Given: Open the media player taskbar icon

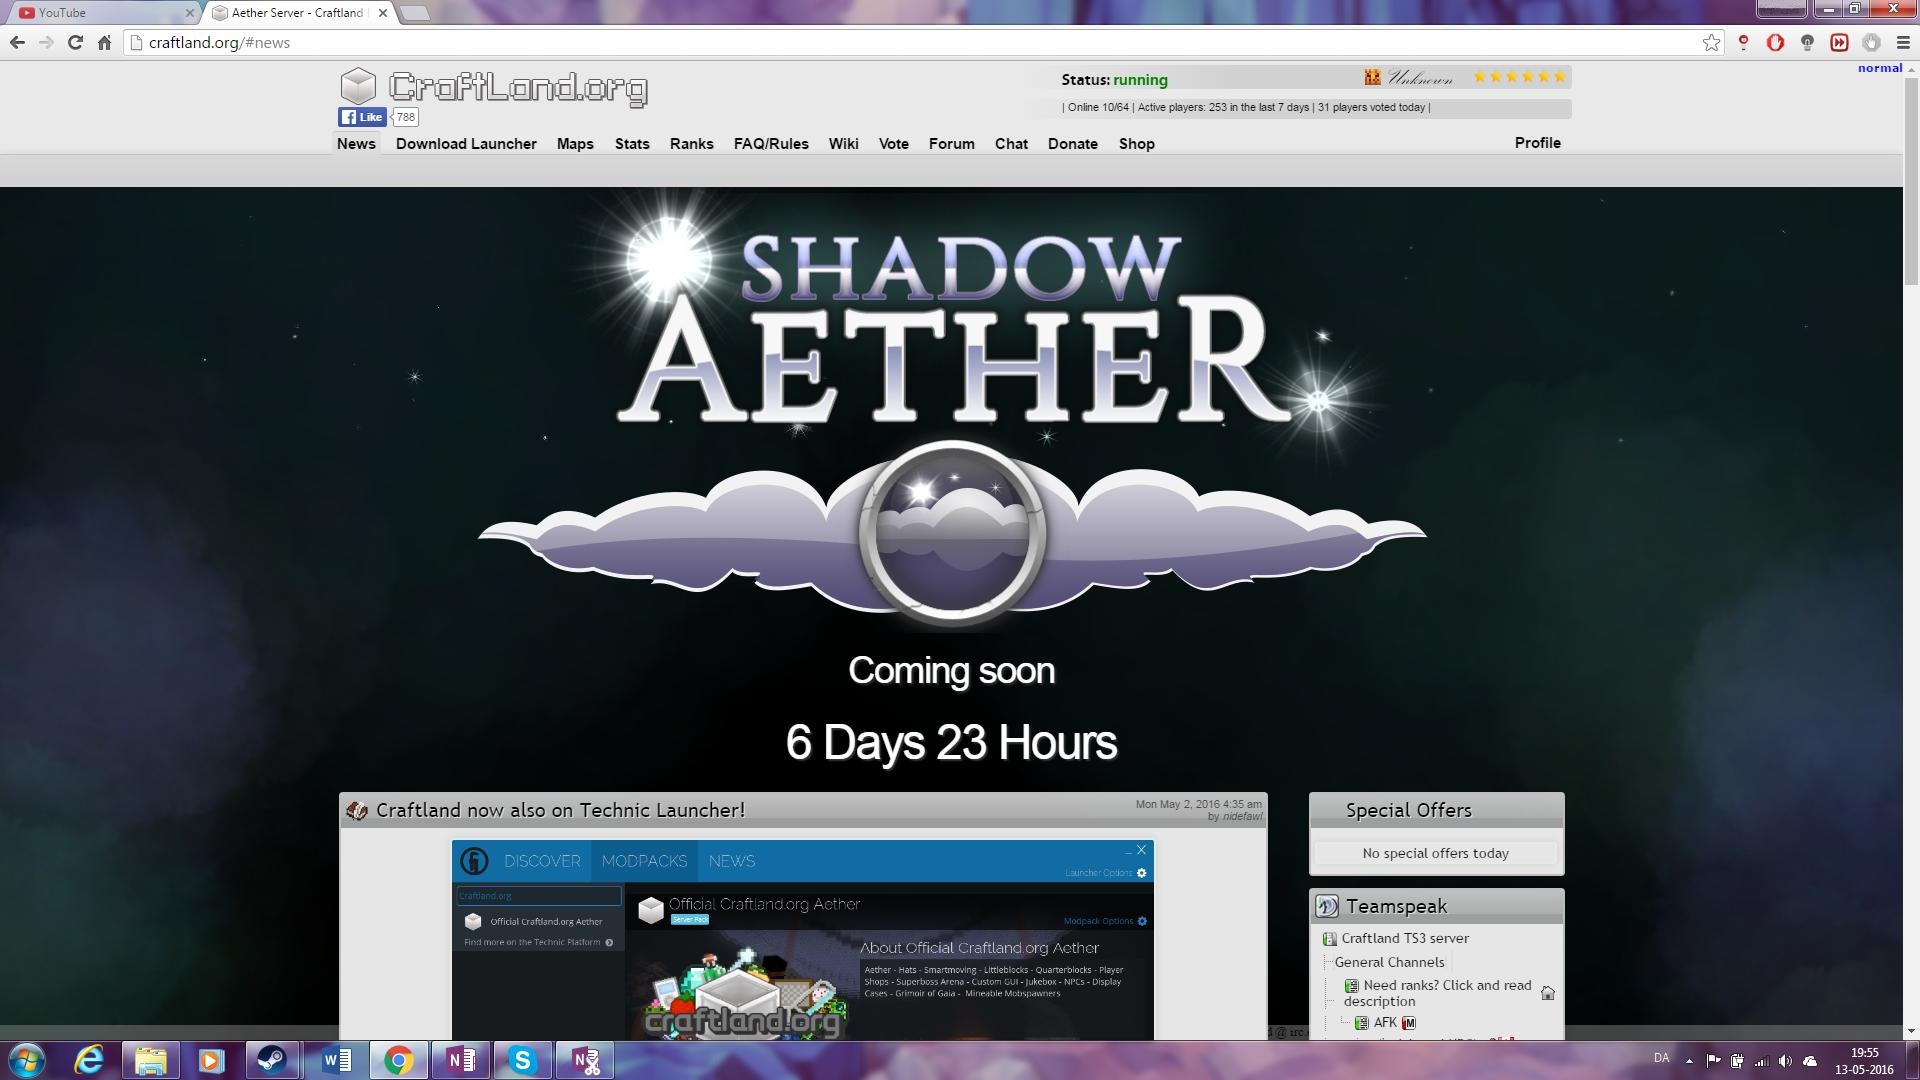Looking at the screenshot, I should [211, 1060].
